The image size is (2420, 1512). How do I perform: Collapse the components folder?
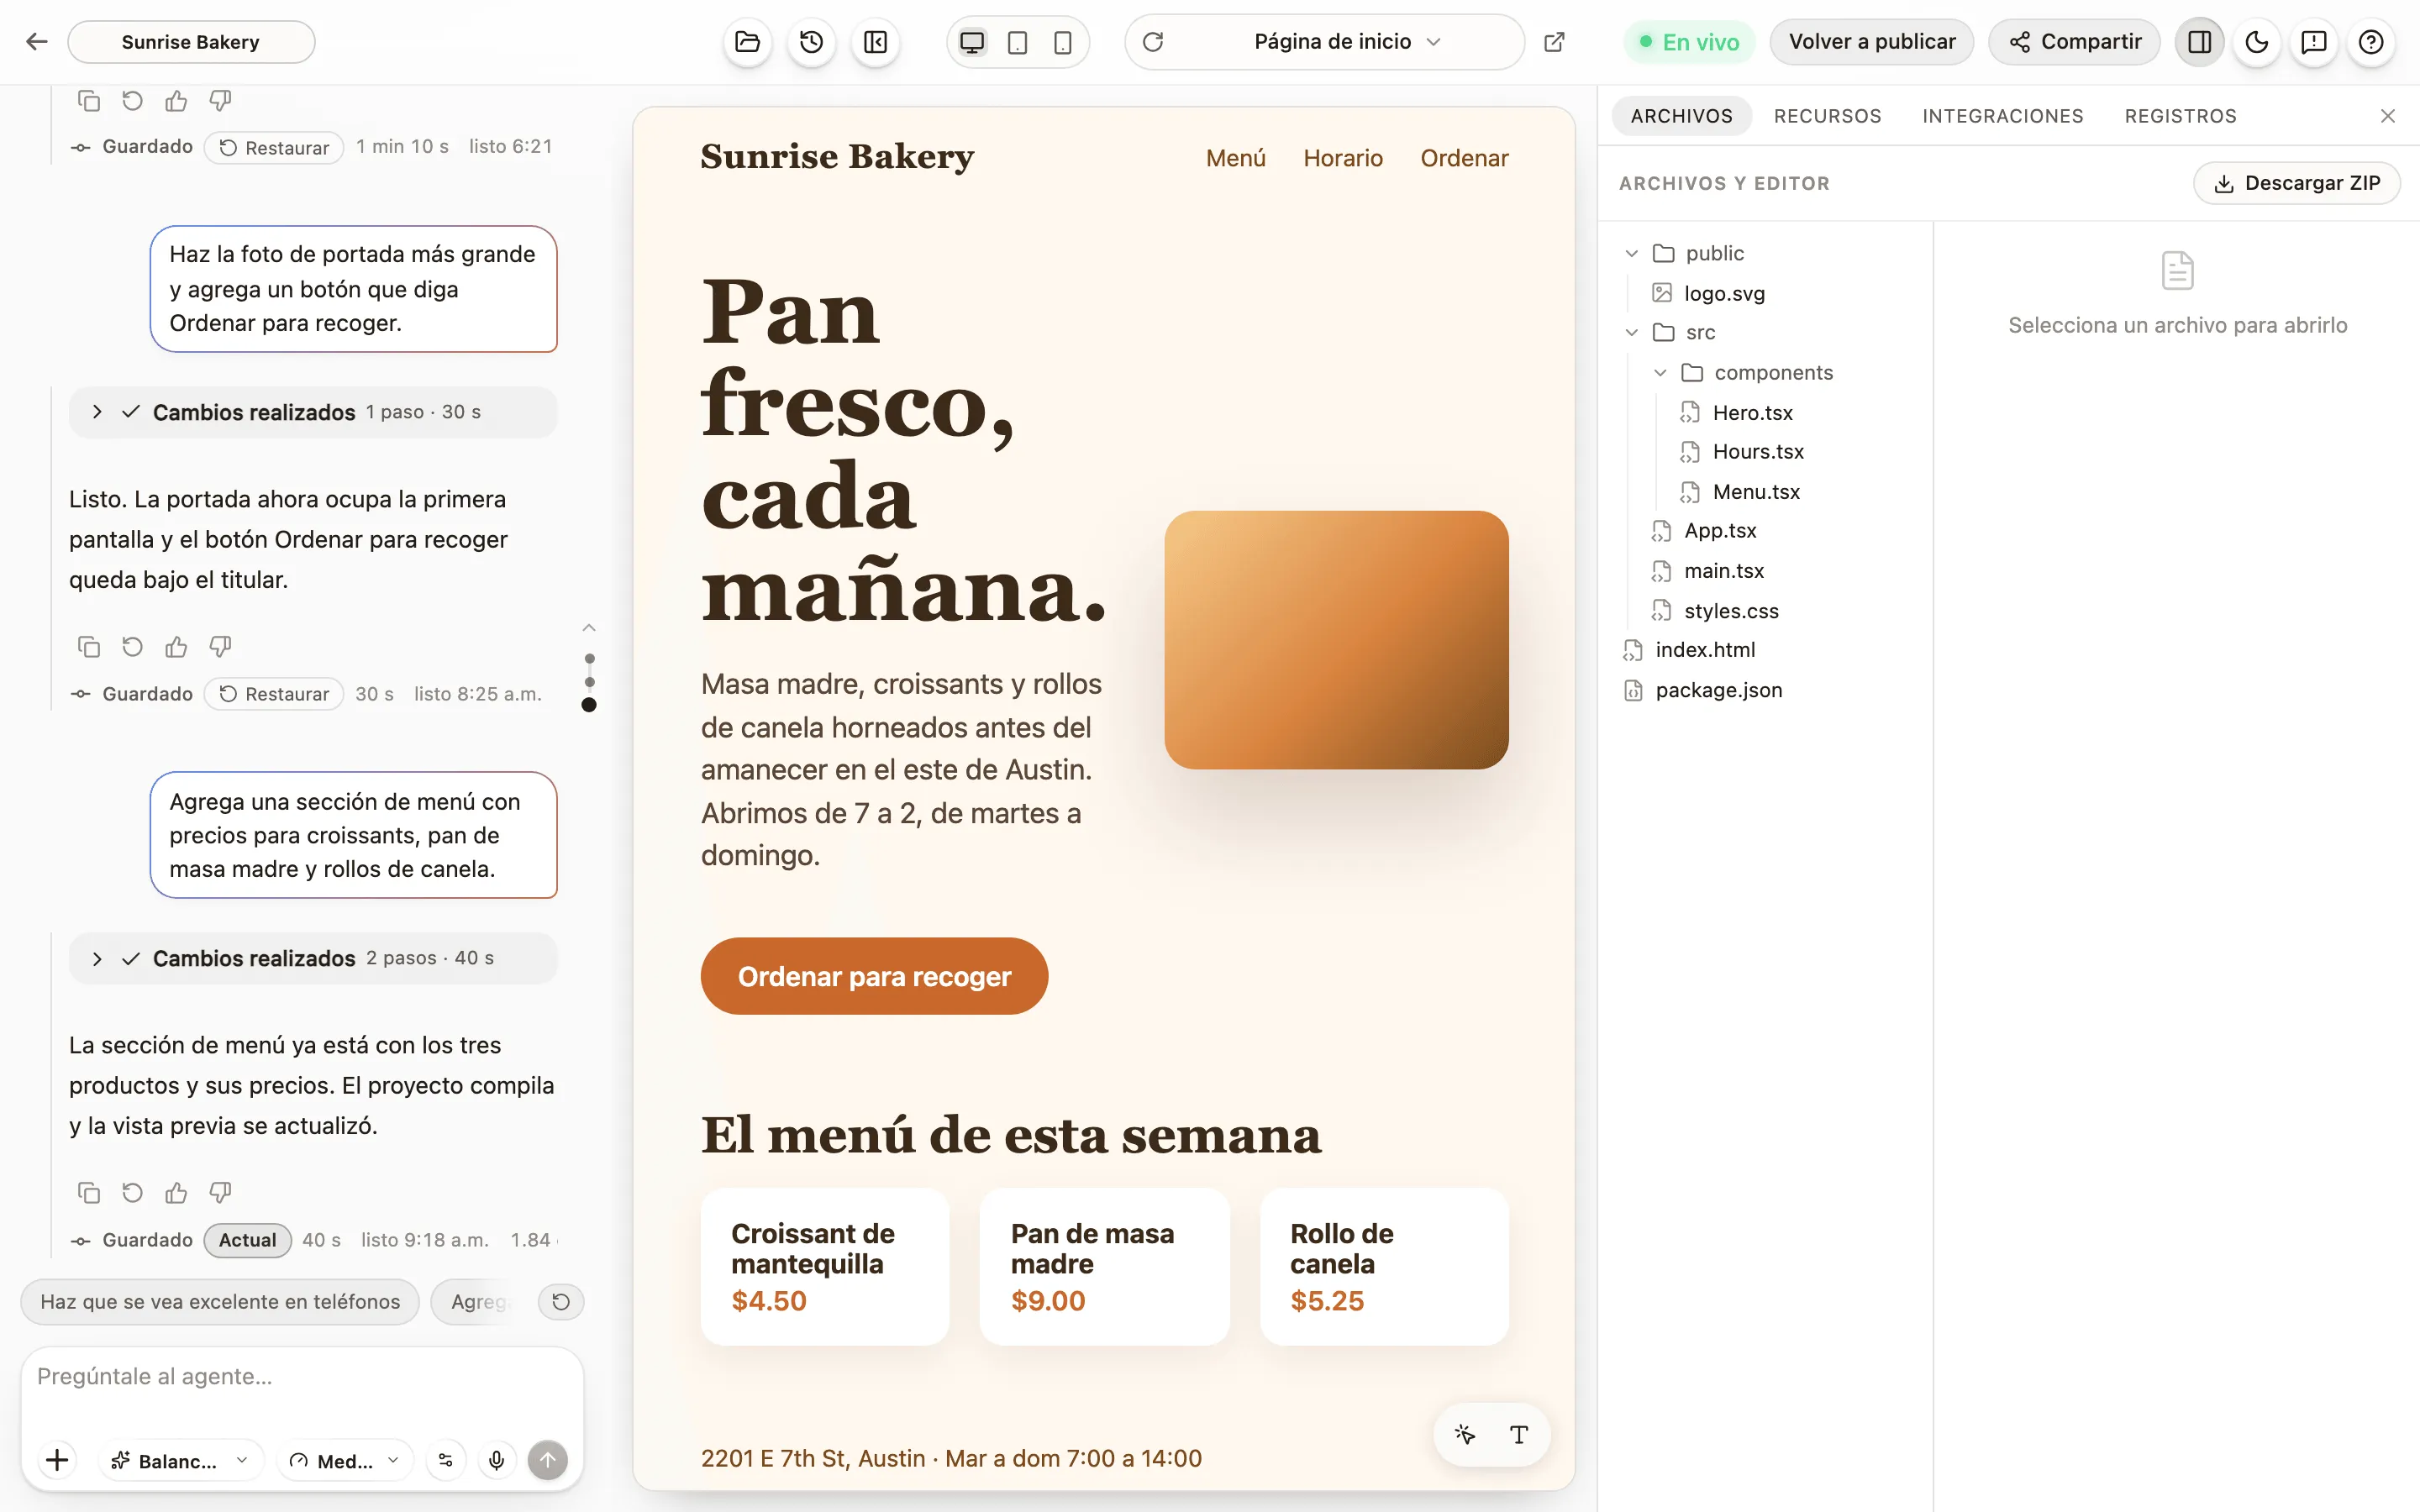[x=1660, y=373]
